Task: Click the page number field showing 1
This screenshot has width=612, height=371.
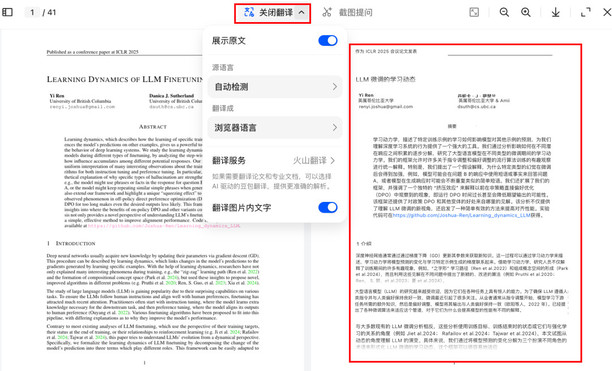Action: [x=32, y=12]
